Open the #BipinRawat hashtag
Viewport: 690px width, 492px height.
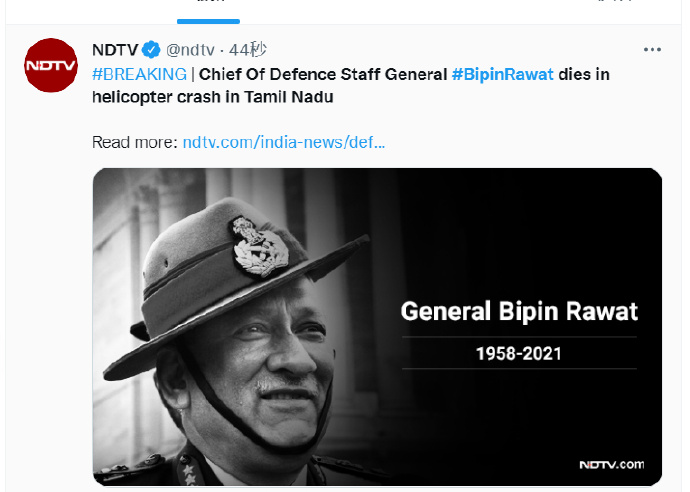pos(503,74)
